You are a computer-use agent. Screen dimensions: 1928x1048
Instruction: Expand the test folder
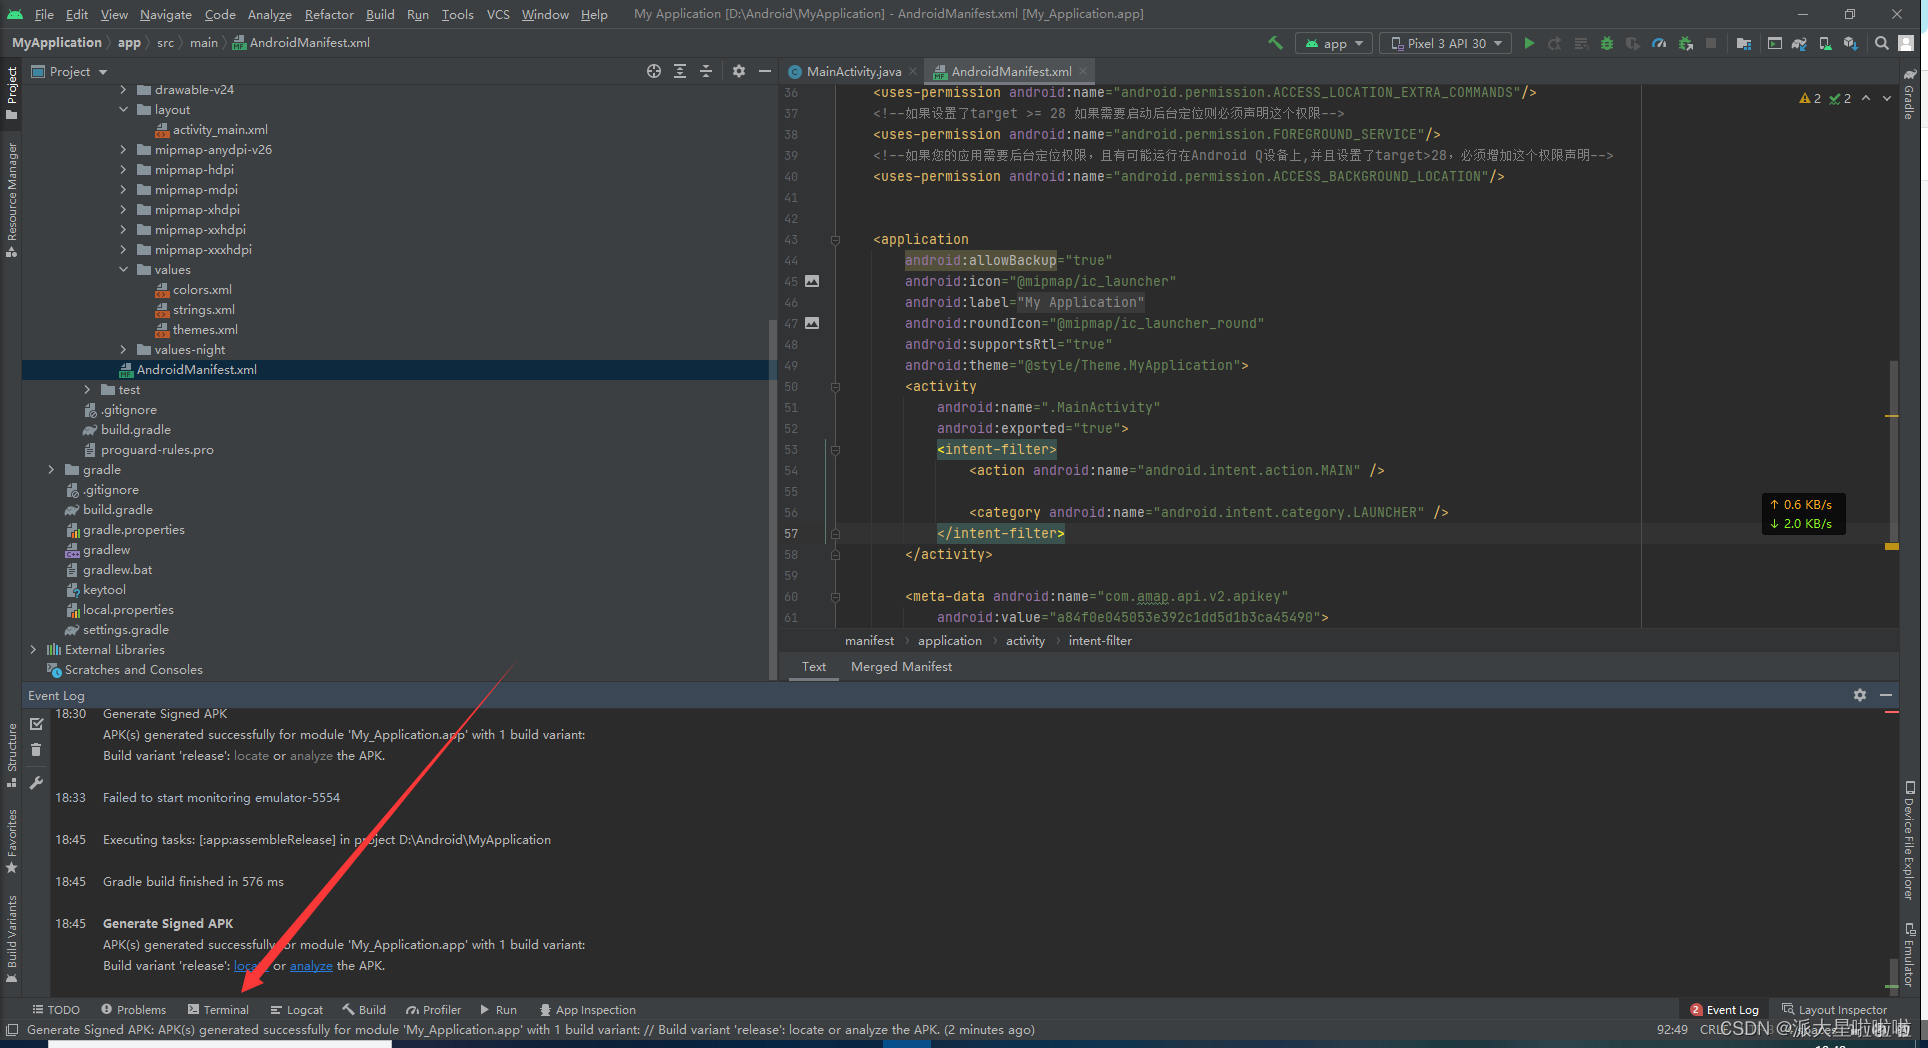[88, 390]
